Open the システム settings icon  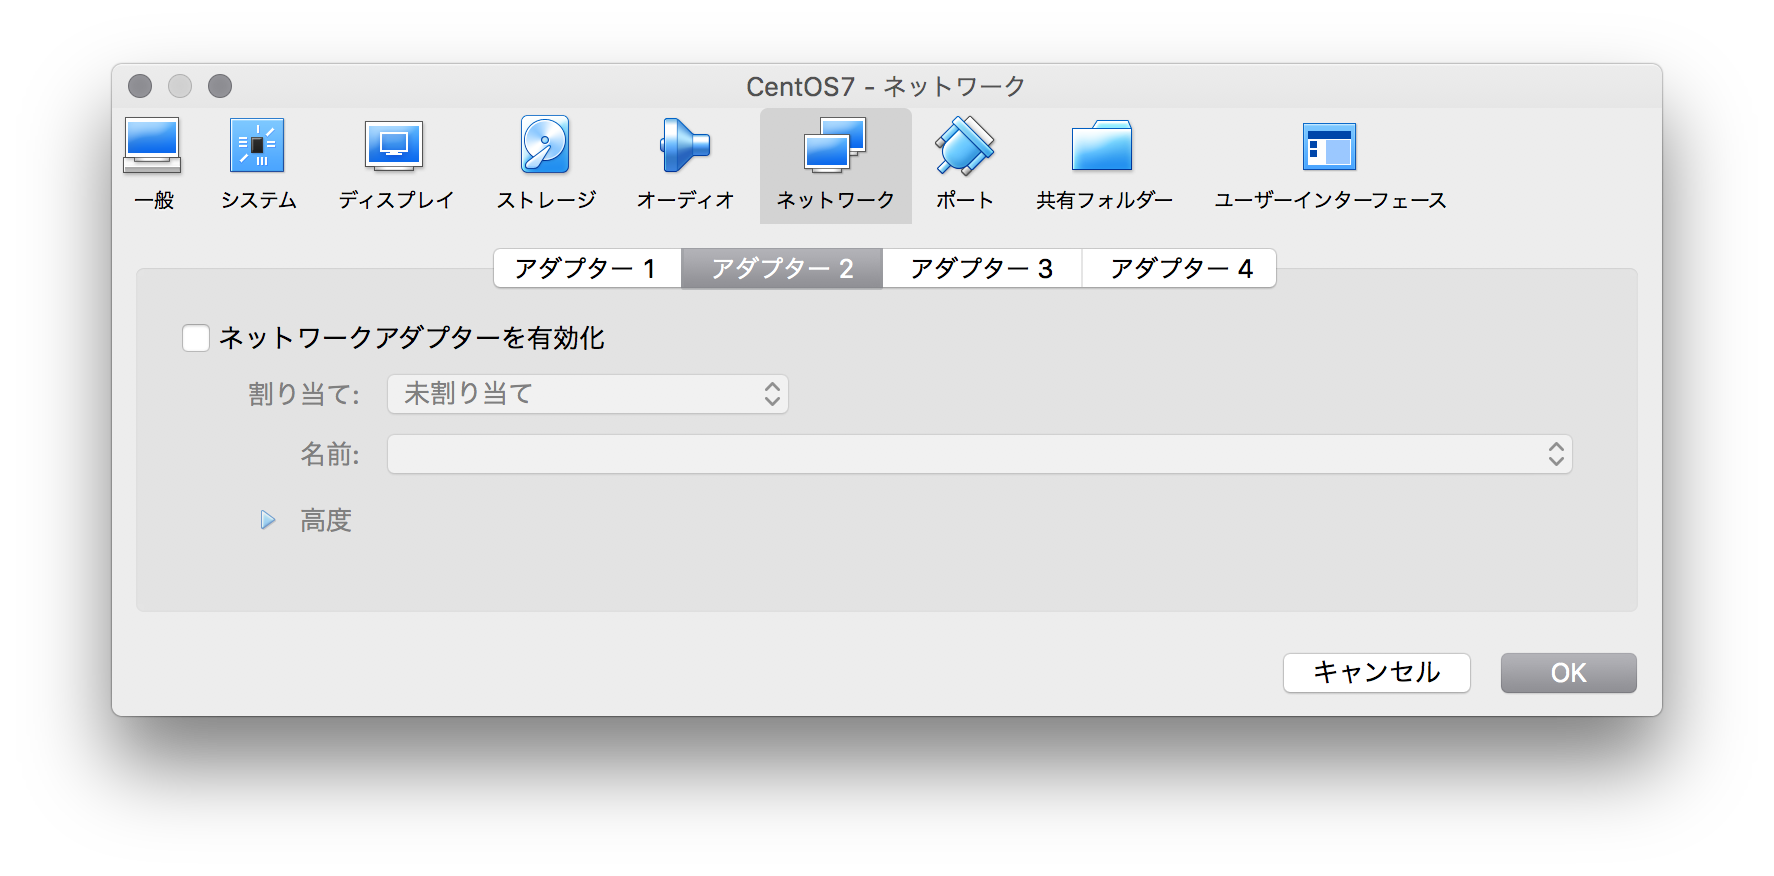[258, 165]
